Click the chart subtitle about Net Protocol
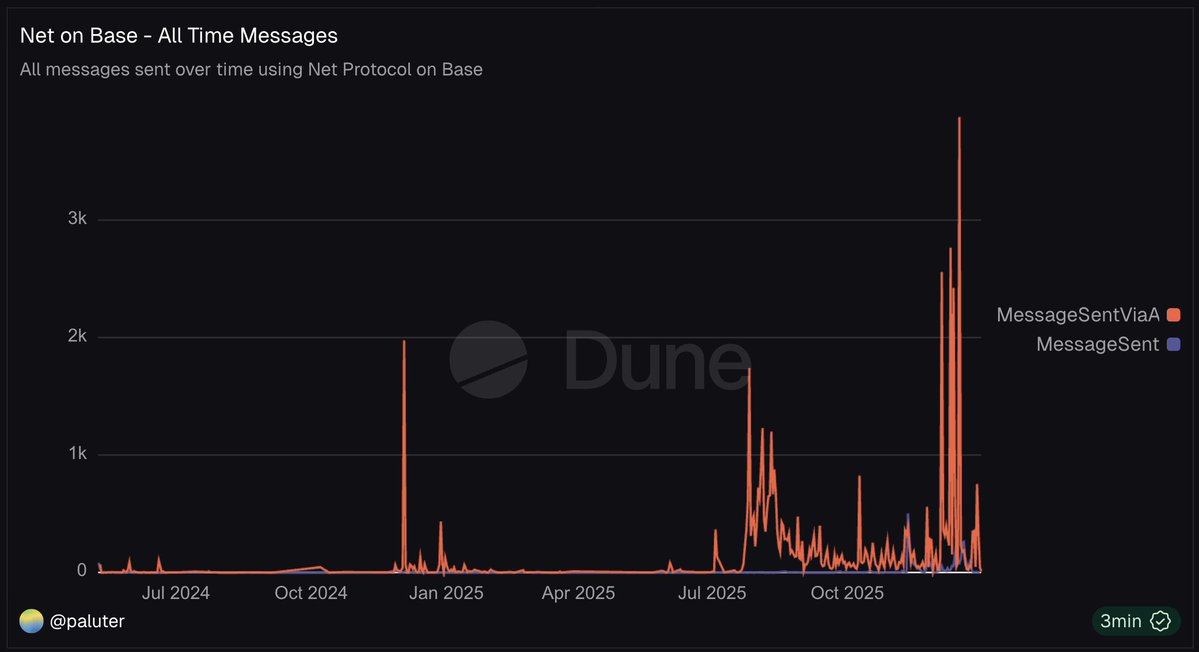Screen dimensions: 1199x652 [x=252, y=70]
